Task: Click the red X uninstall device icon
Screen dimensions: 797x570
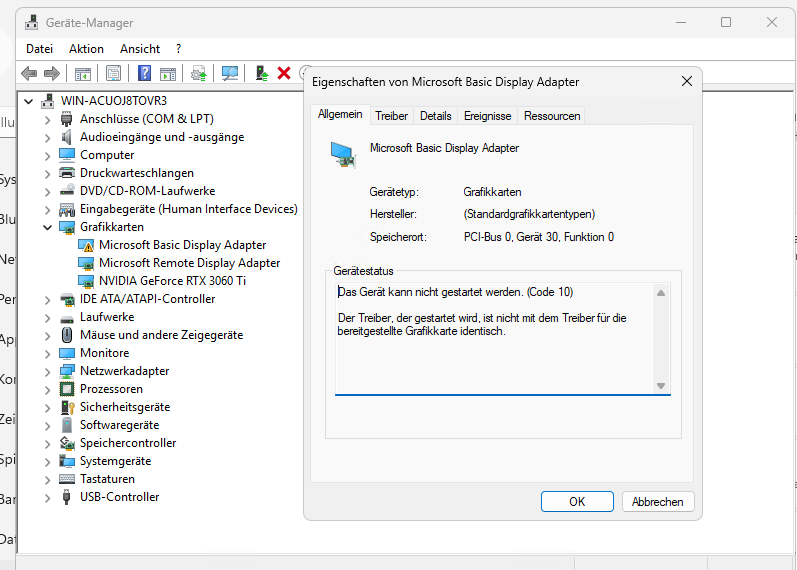Action: click(284, 73)
